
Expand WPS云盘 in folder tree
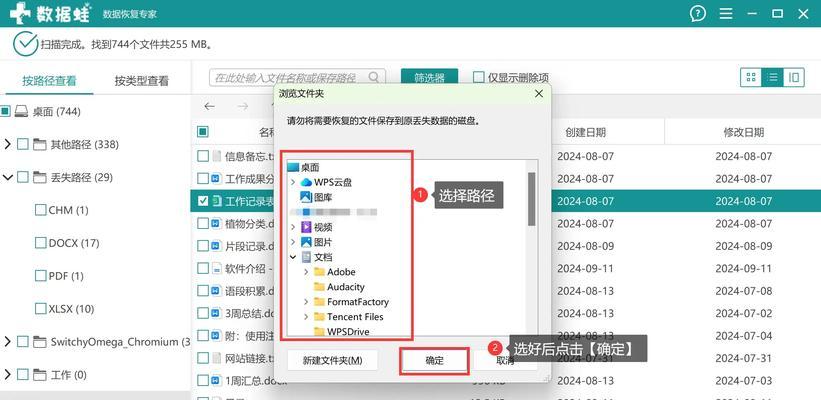pos(293,182)
